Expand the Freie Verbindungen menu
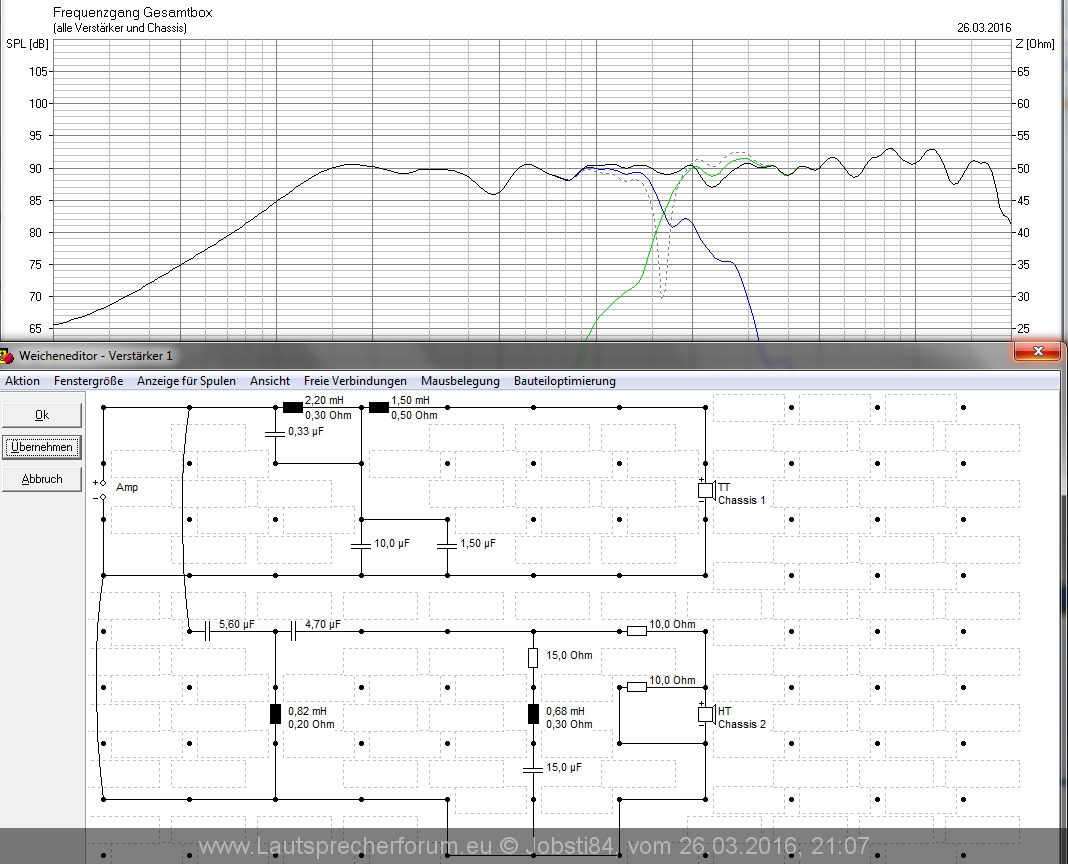This screenshot has width=1068, height=864. point(355,381)
